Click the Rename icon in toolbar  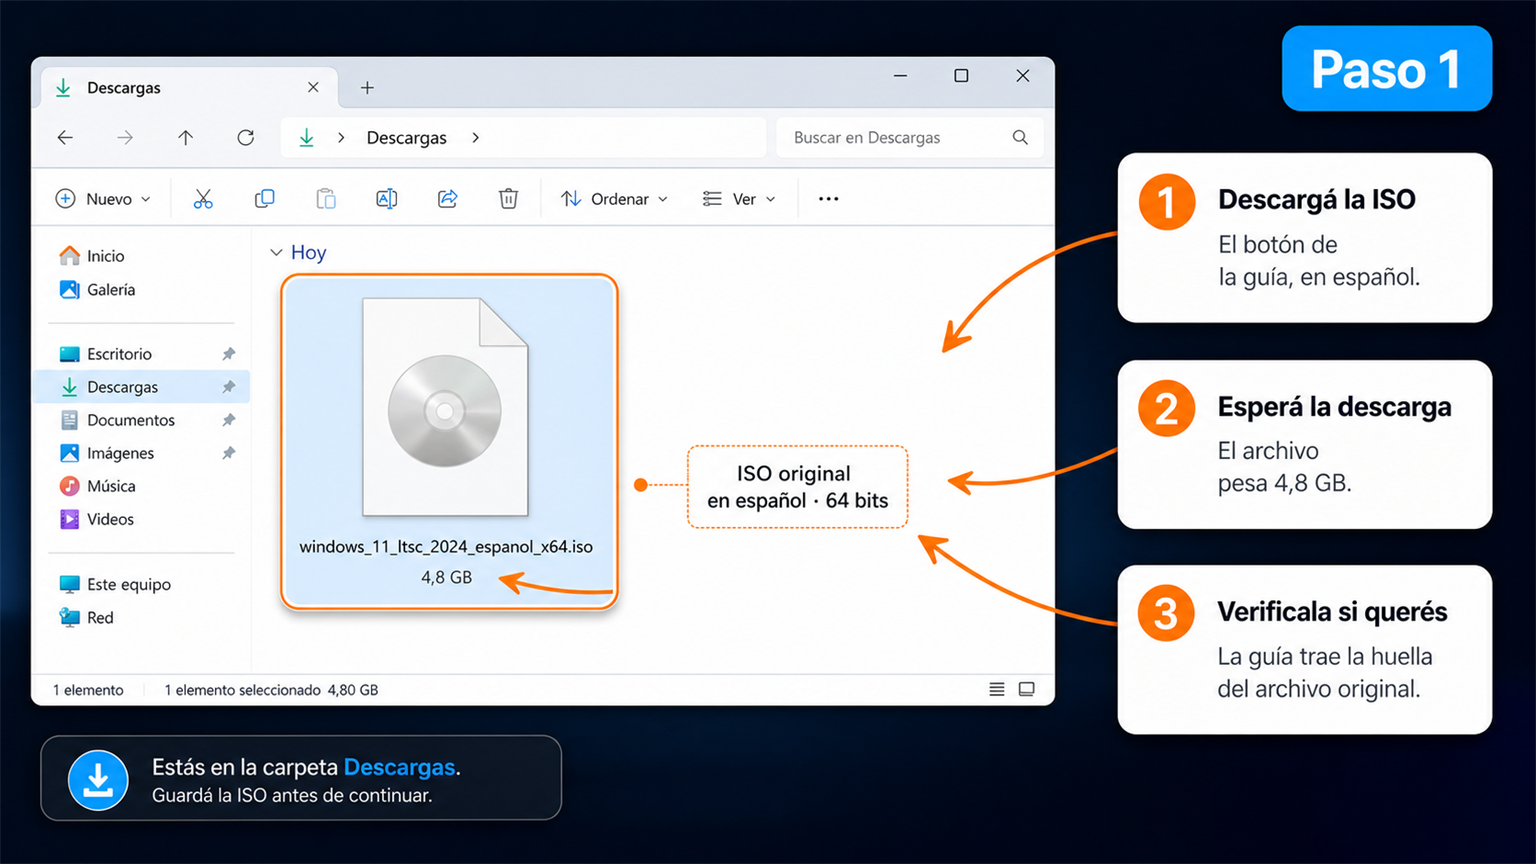(386, 199)
